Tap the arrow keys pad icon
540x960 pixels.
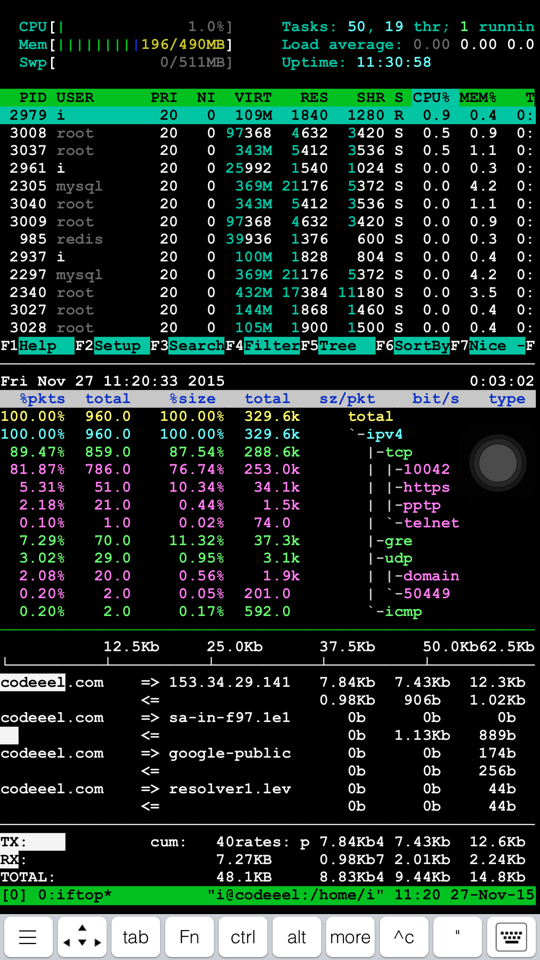click(x=81, y=937)
